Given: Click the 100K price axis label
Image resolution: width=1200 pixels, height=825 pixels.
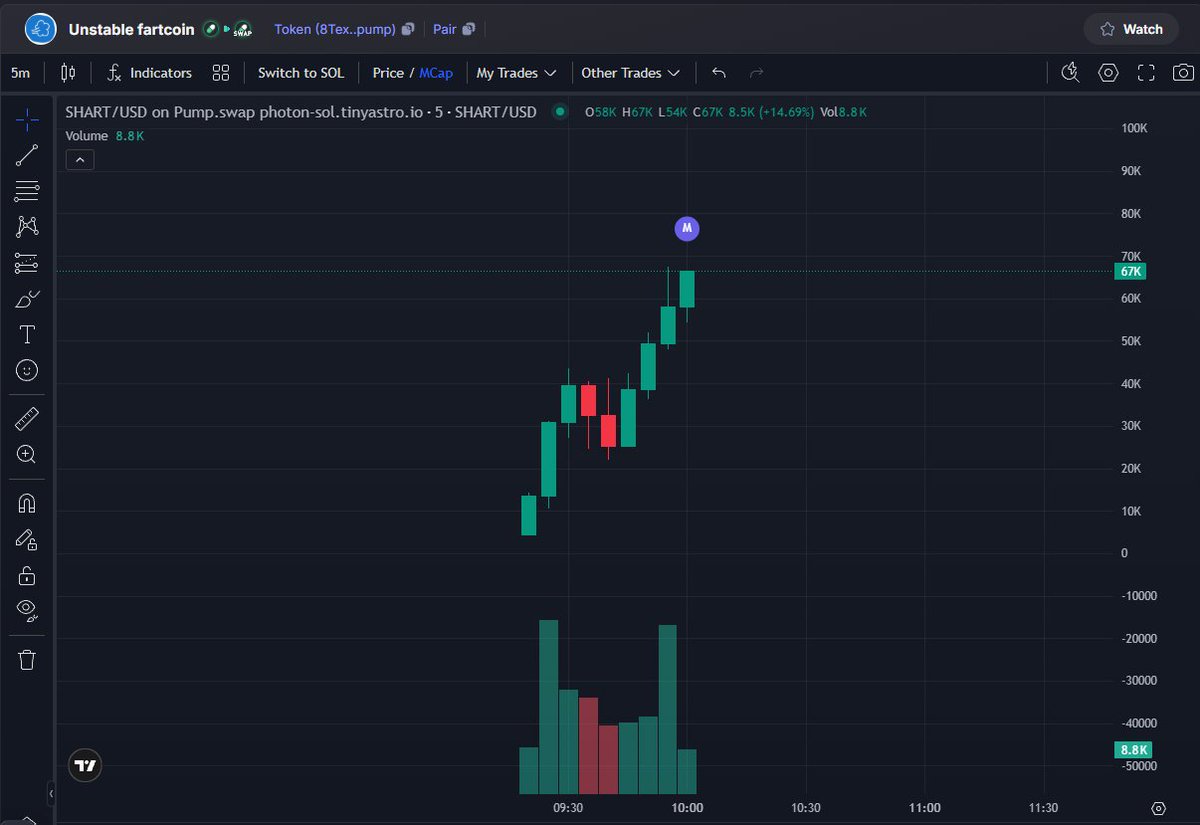Looking at the screenshot, I should tap(1134, 128).
